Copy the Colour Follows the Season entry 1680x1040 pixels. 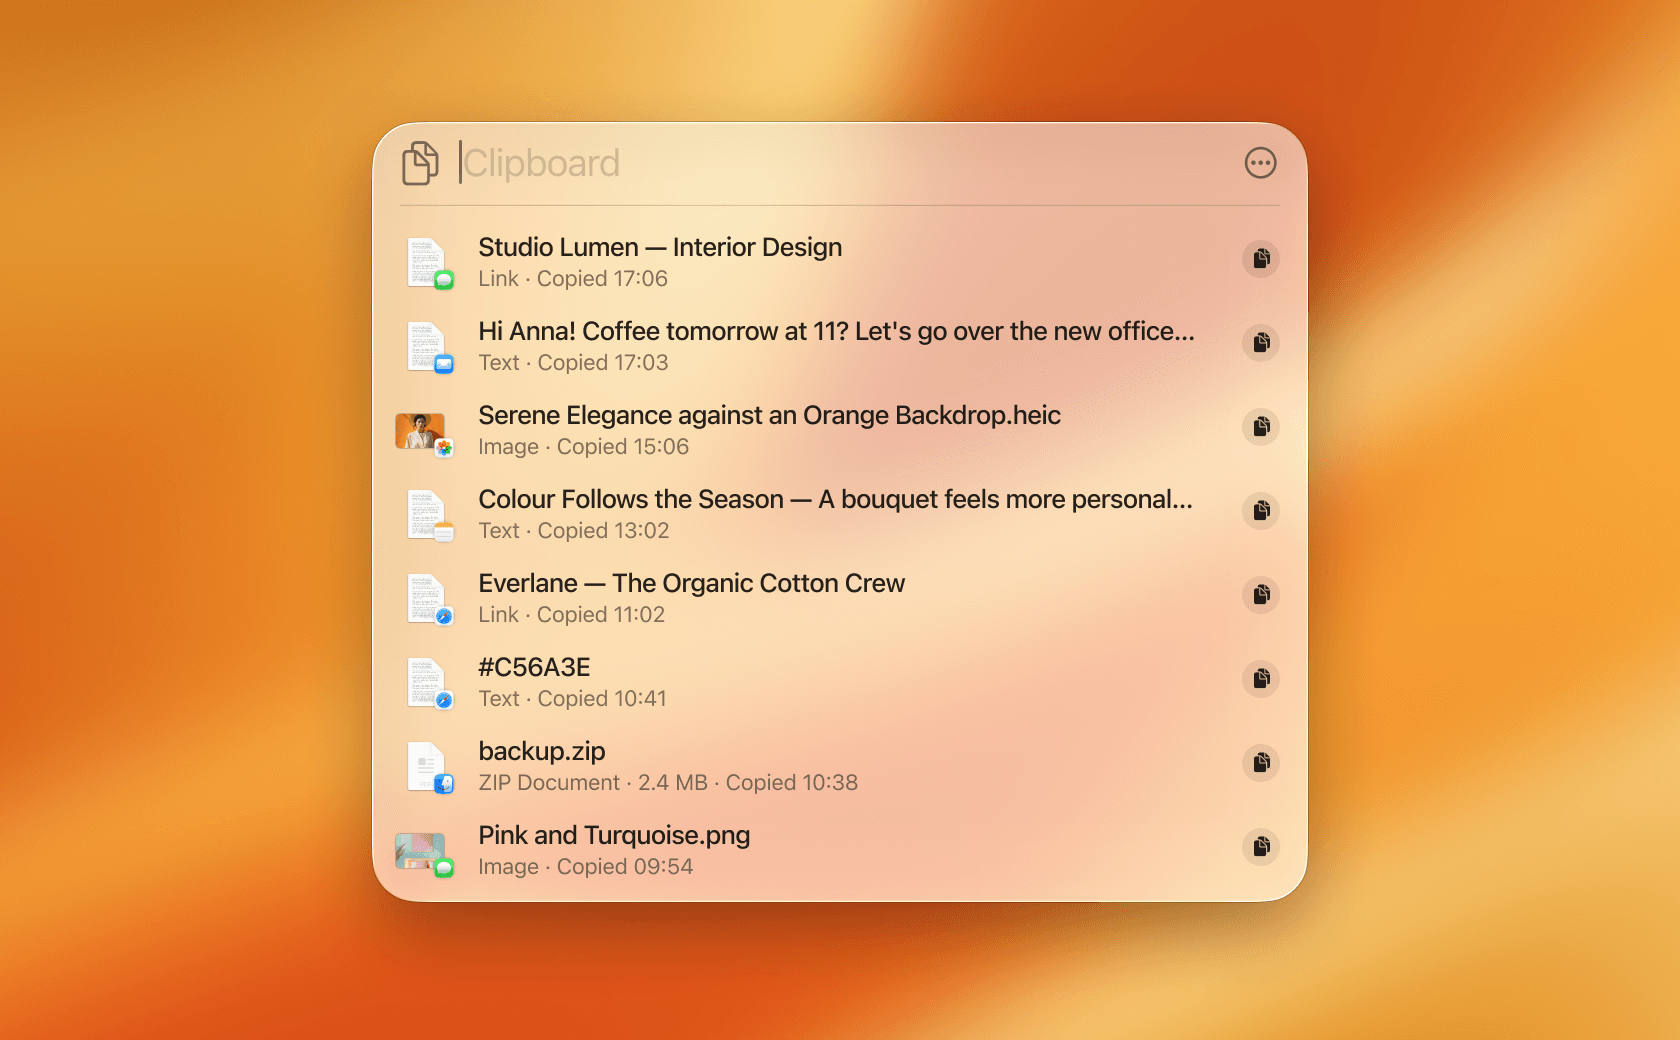point(1261,511)
